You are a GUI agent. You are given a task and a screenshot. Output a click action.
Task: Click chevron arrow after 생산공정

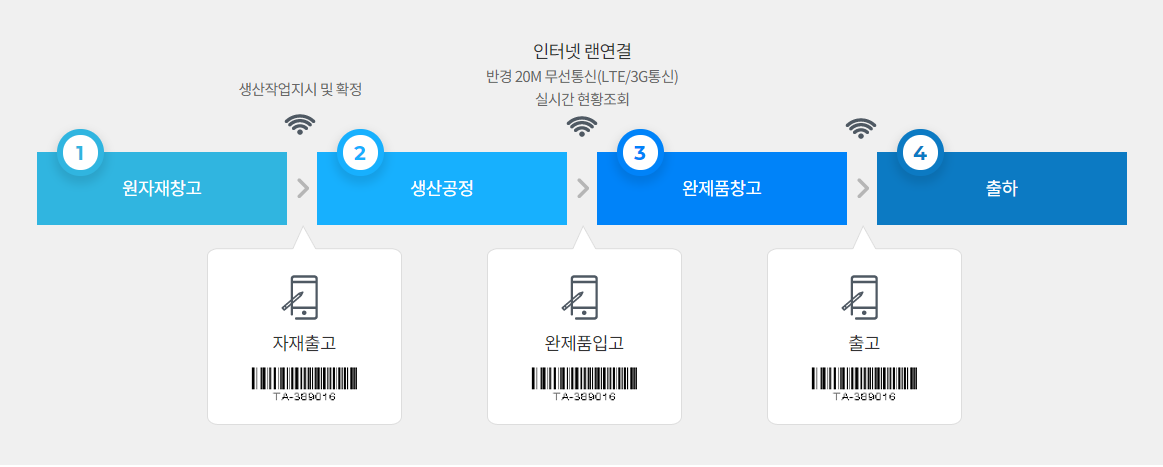pyautogui.click(x=583, y=188)
